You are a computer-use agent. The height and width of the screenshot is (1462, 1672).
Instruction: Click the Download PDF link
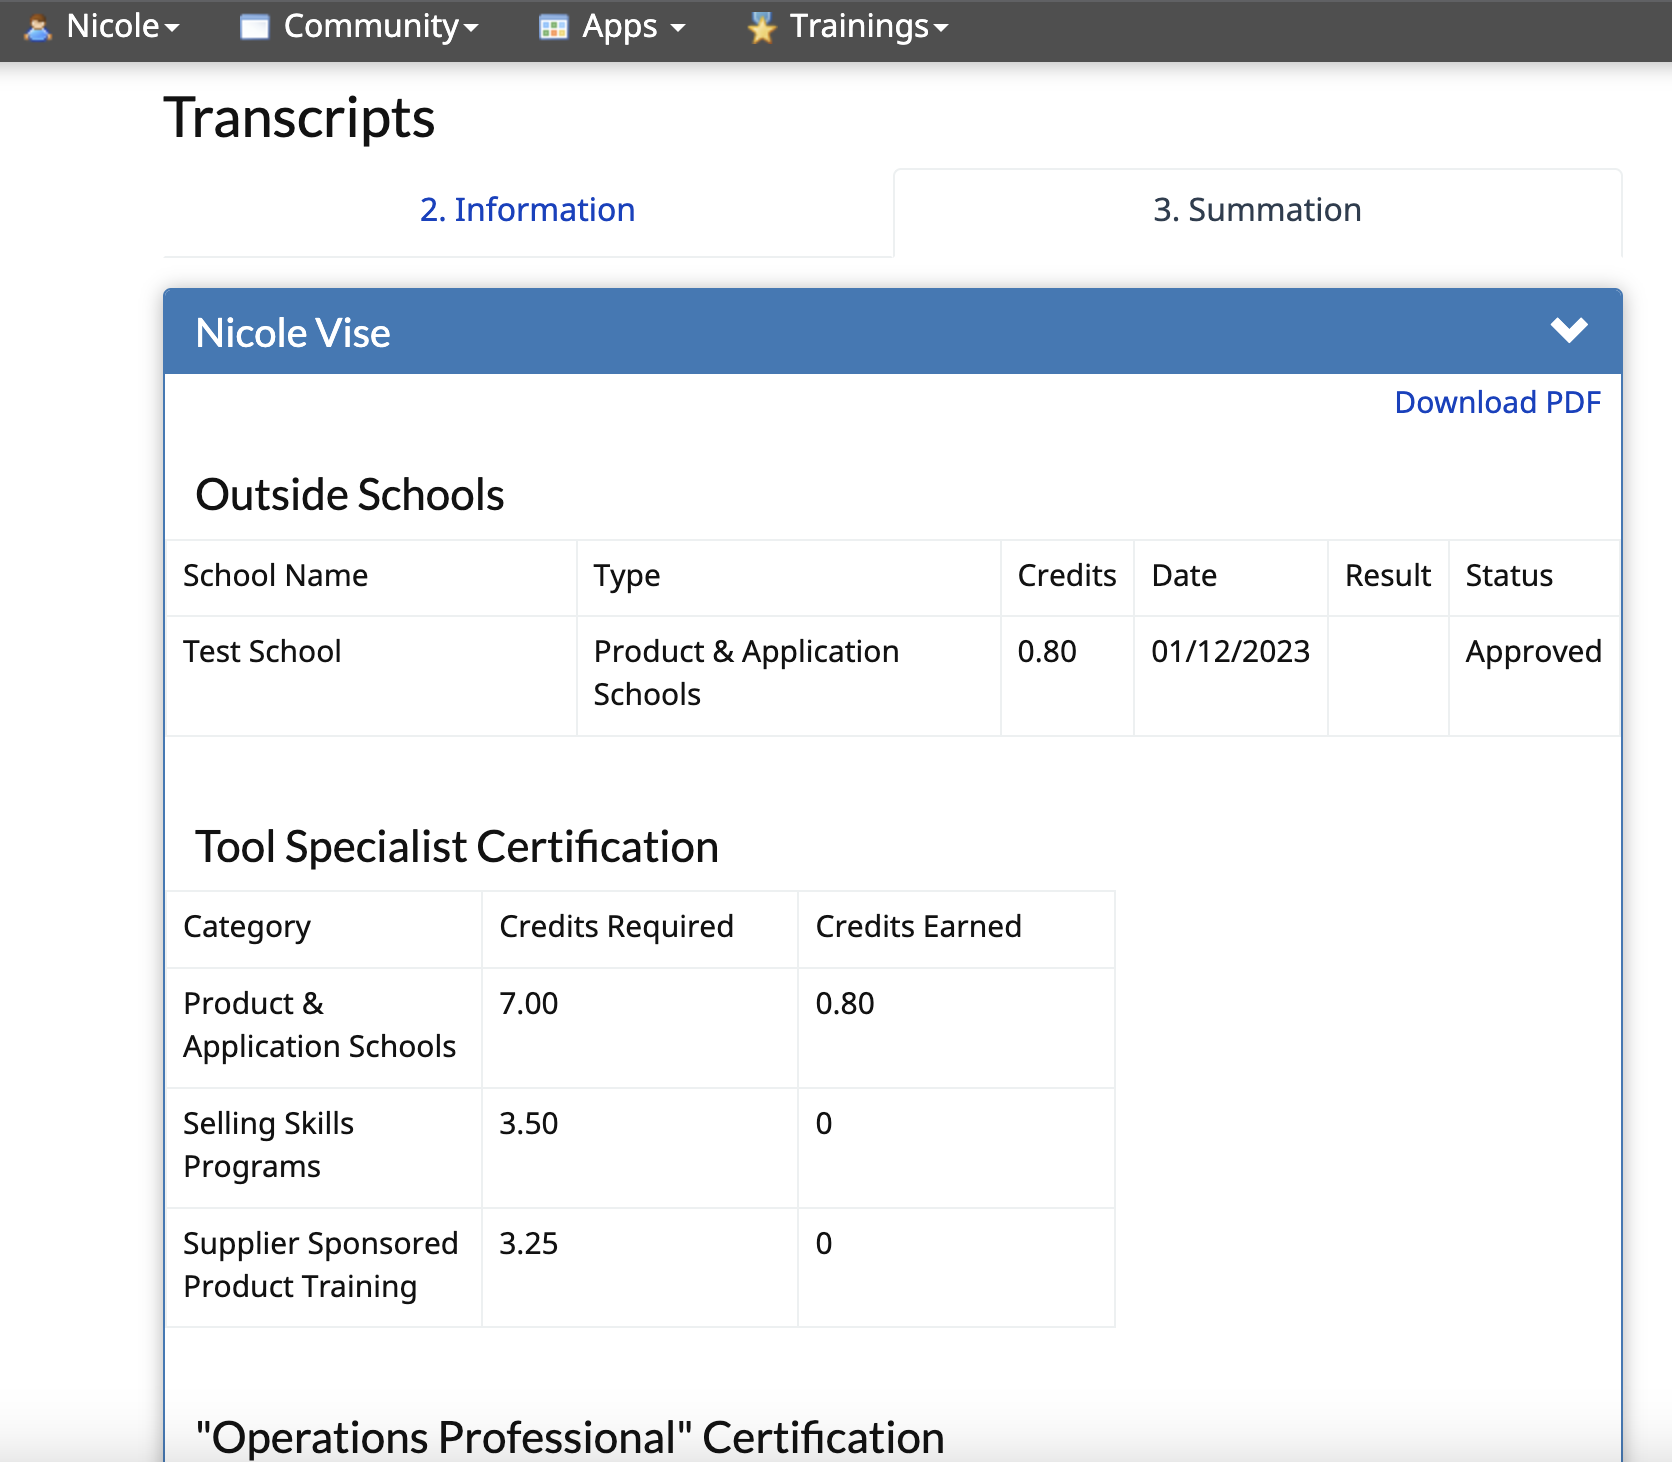pos(1498,402)
